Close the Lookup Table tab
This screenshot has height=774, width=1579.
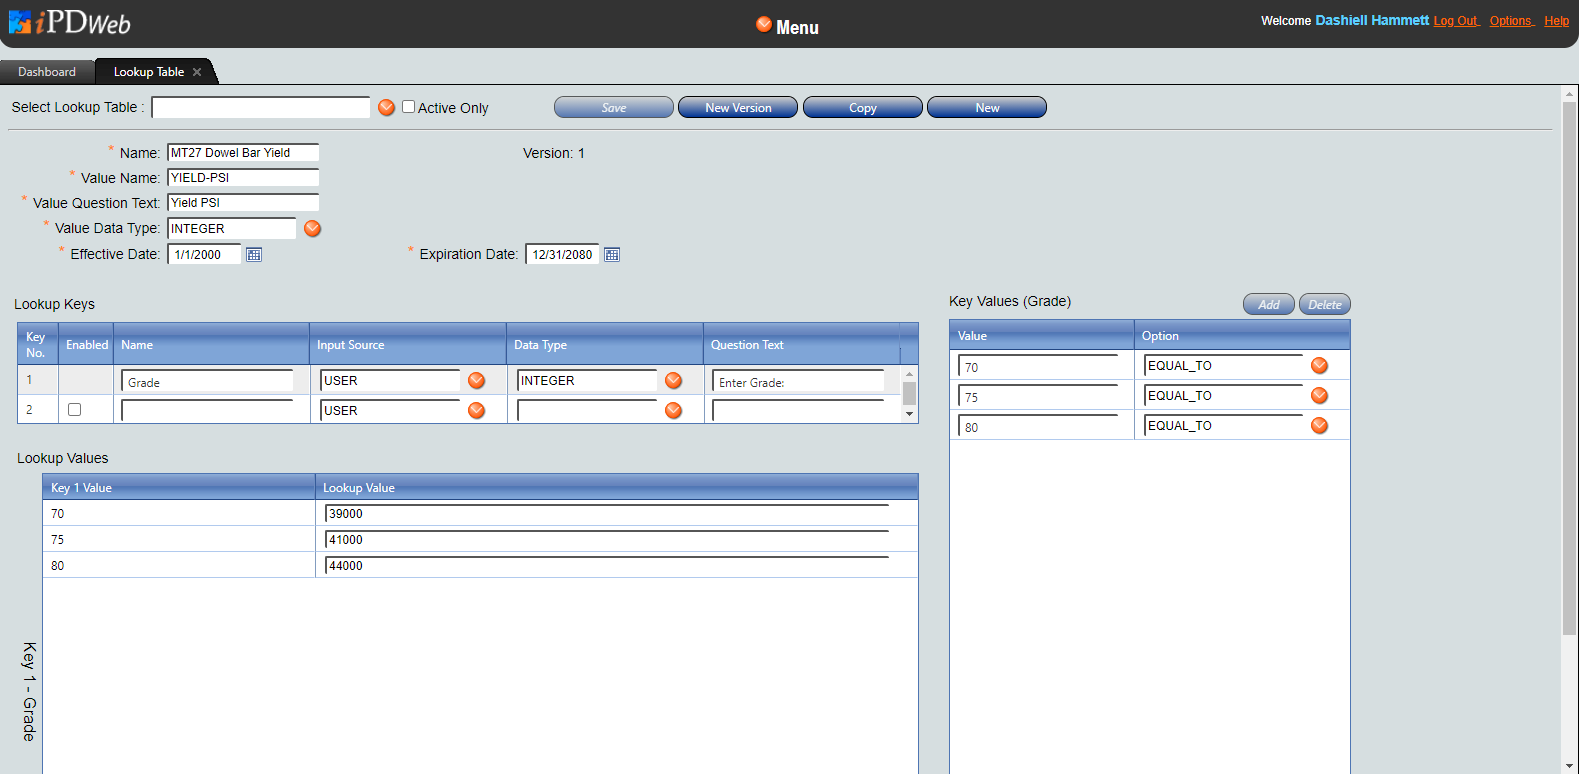197,72
